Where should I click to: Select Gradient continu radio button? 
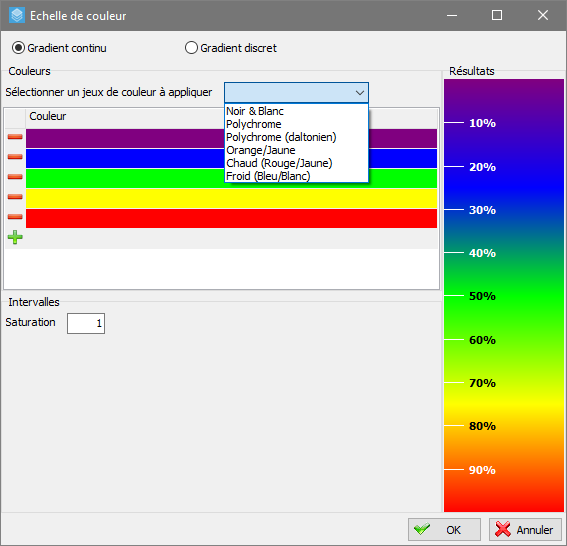18,48
